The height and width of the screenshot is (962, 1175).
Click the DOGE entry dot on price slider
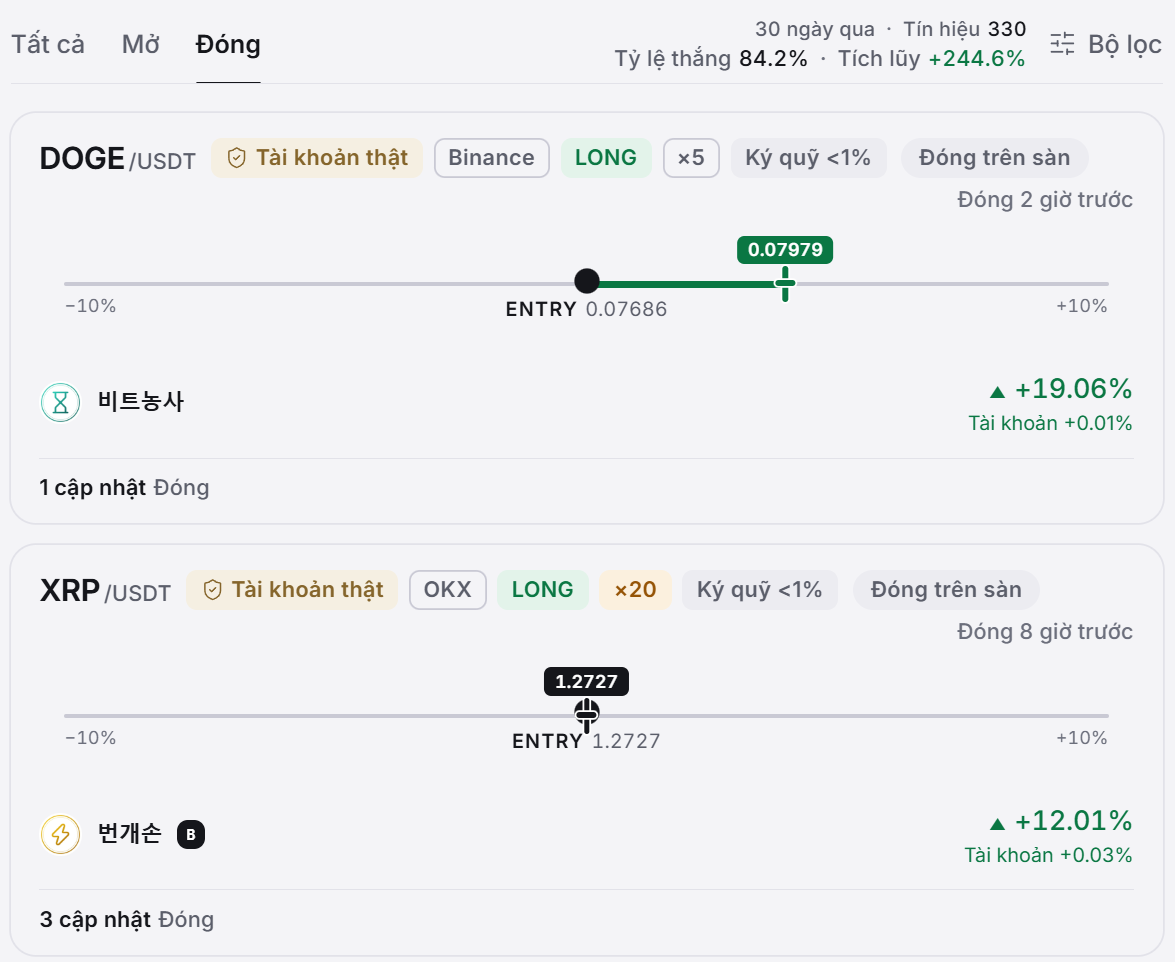pos(587,282)
